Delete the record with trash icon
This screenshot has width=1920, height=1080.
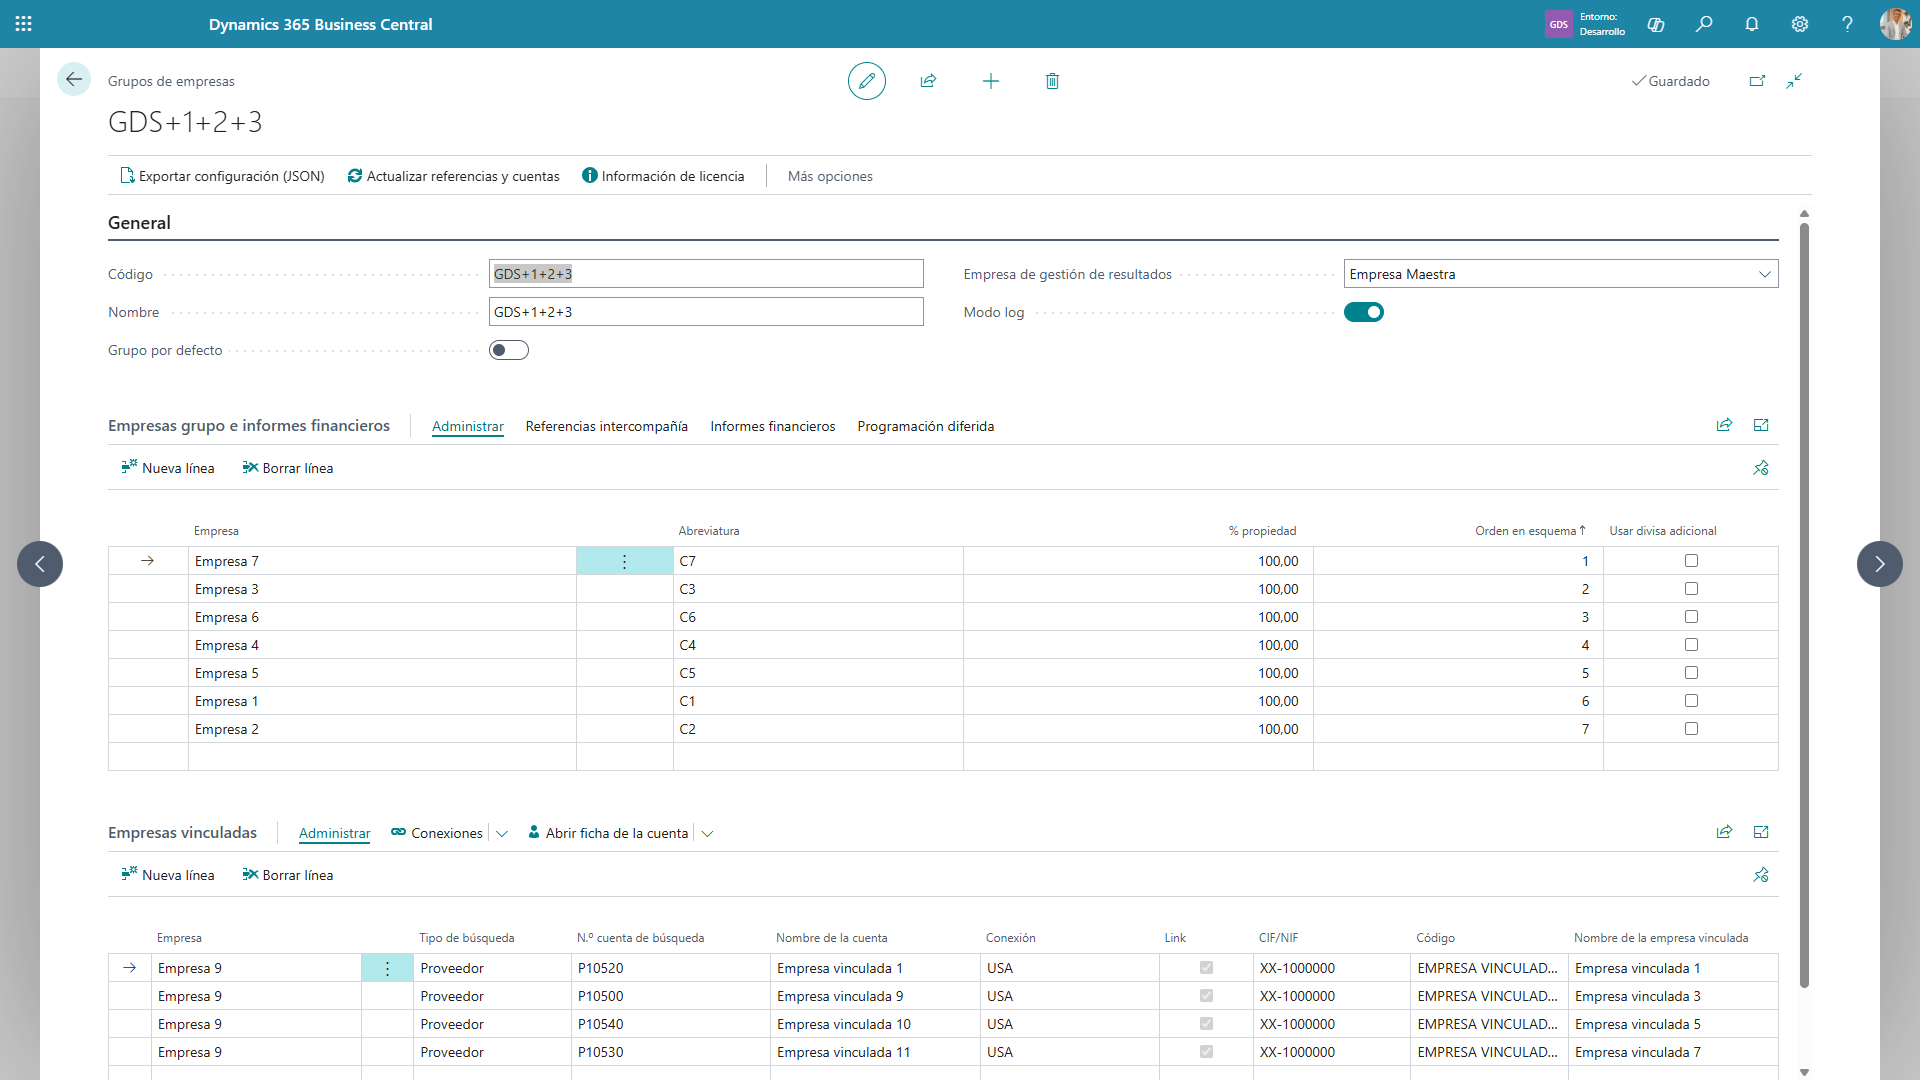(1052, 81)
